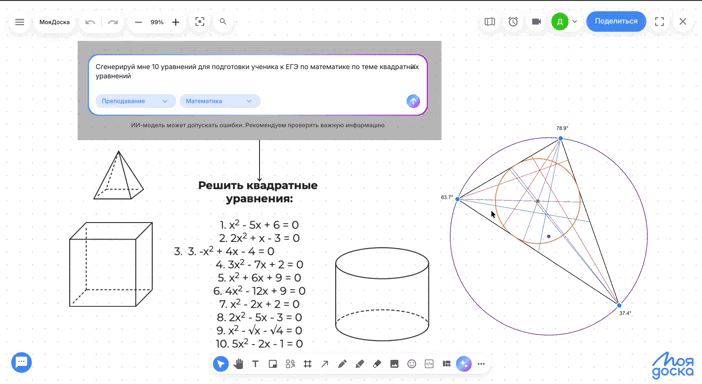Select the cursor pointer tool
The width and height of the screenshot is (702, 384).
tap(220, 364)
